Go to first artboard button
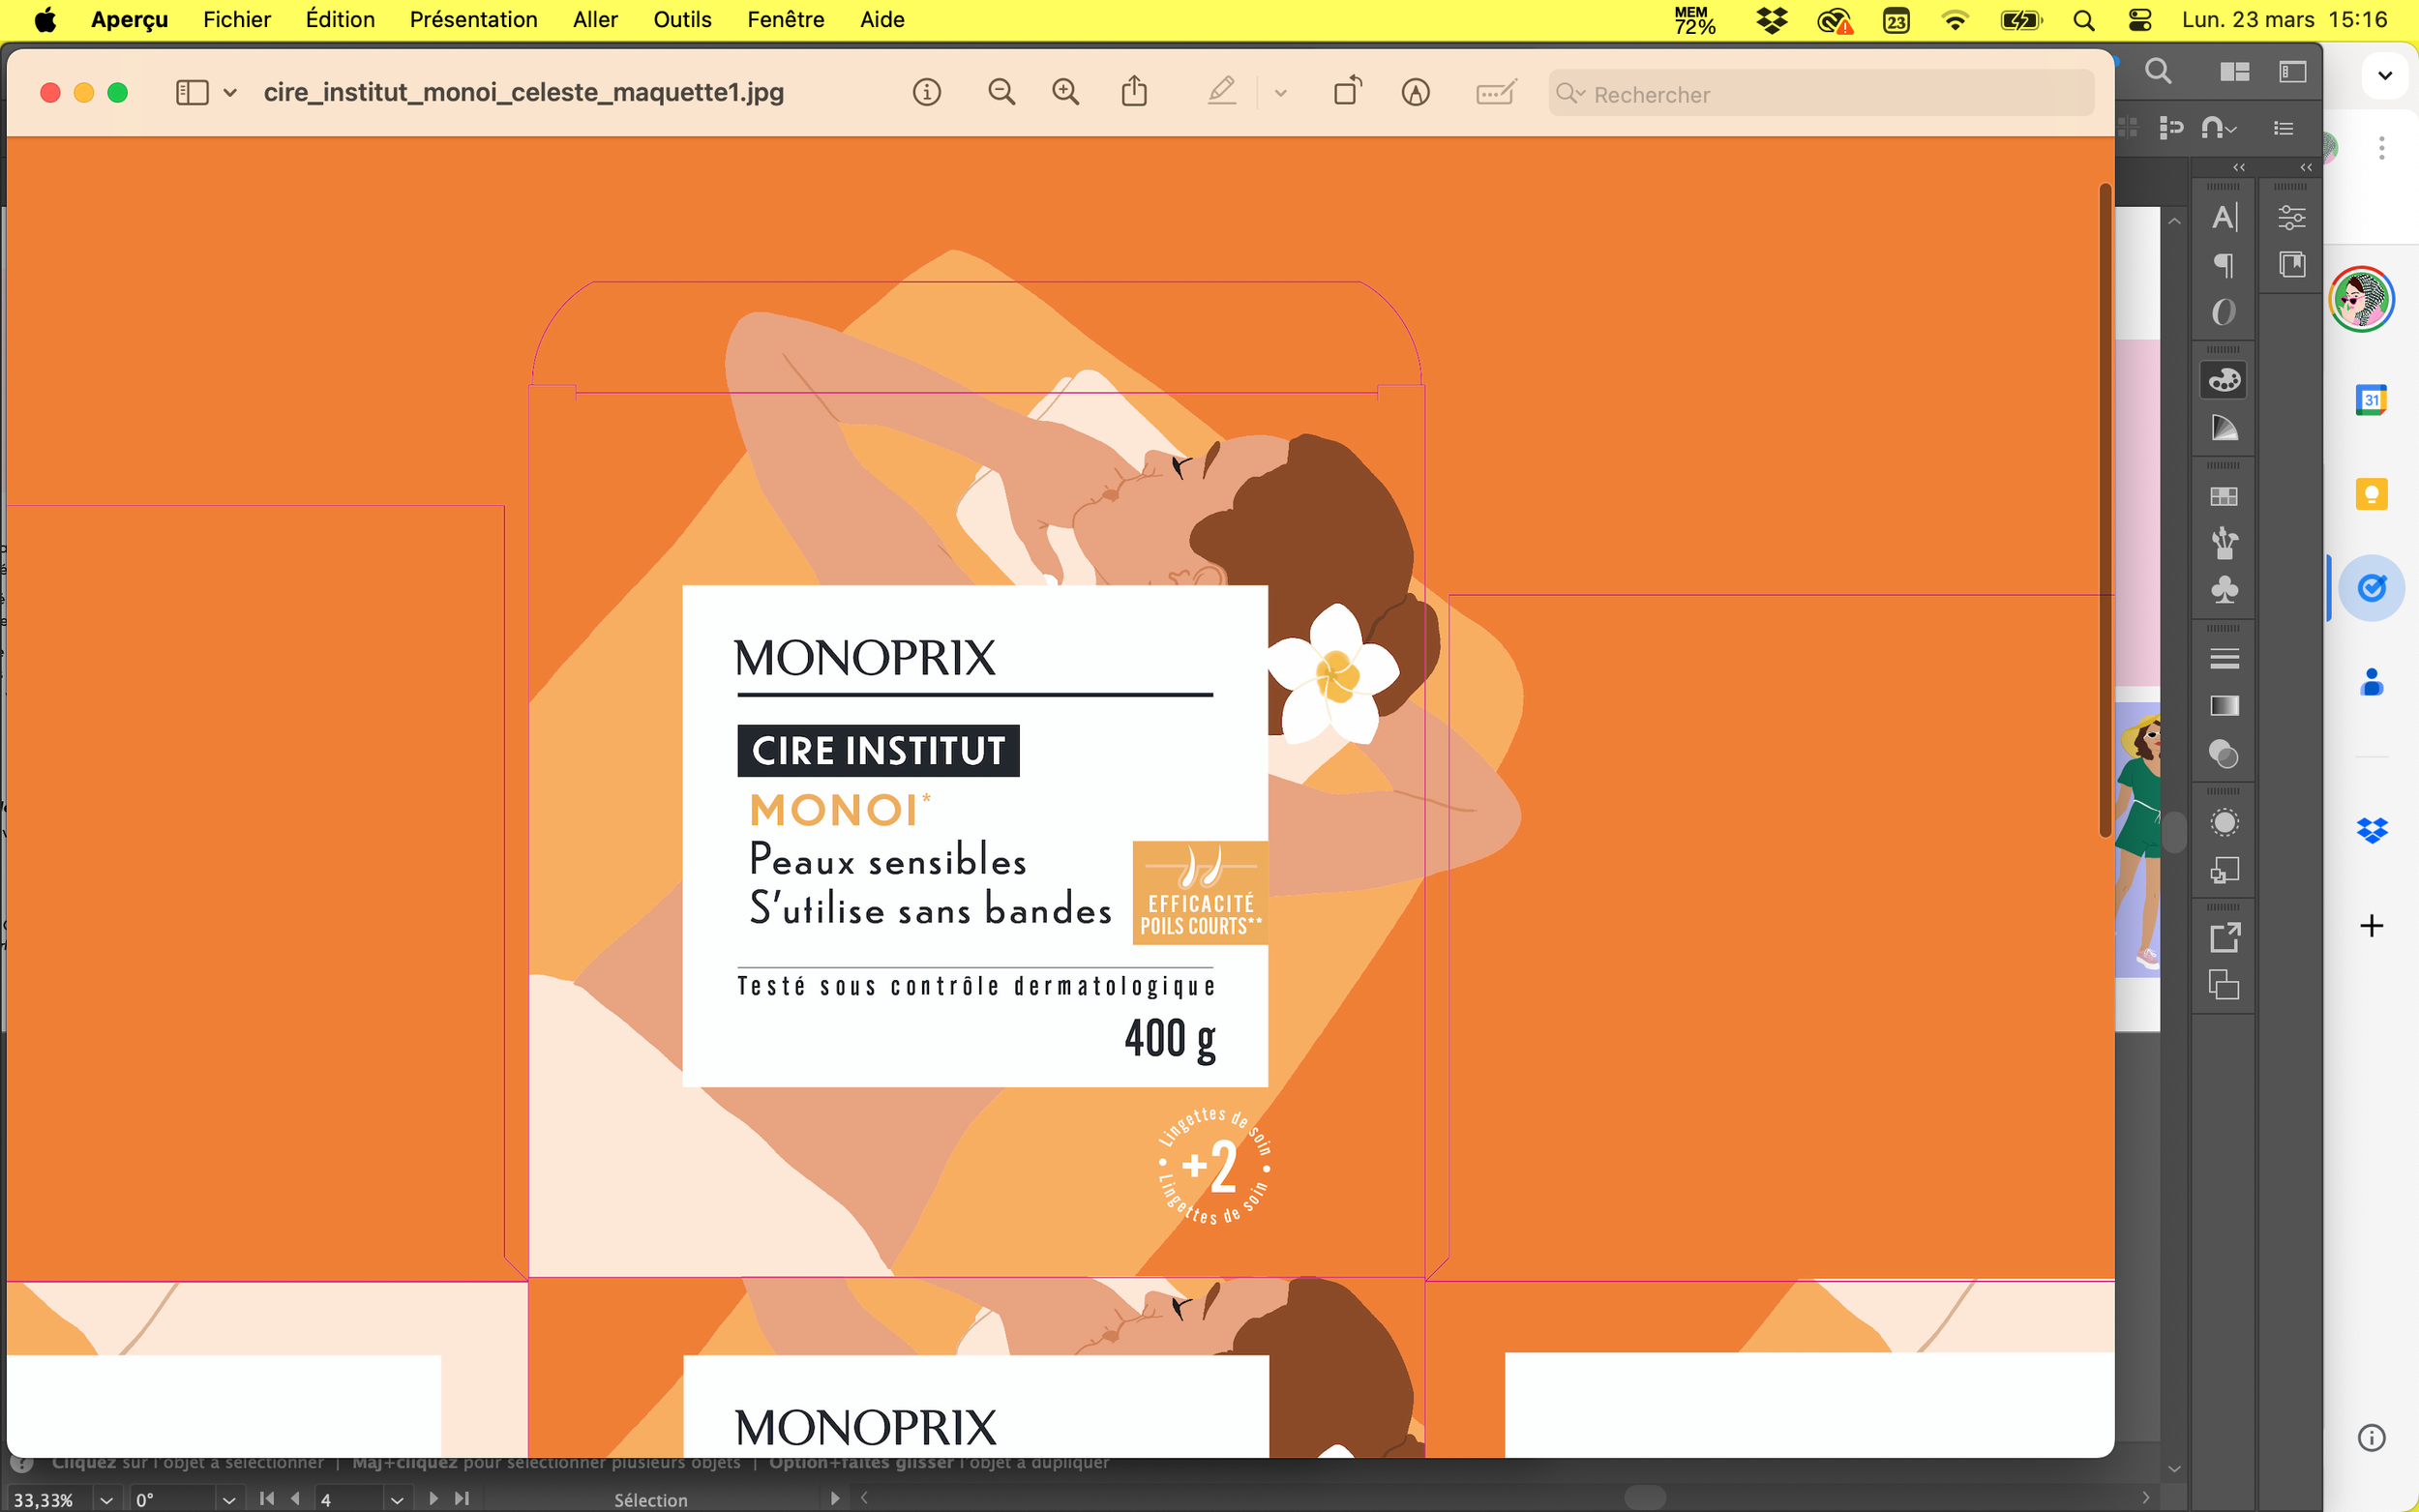2419x1512 pixels. pyautogui.click(x=266, y=1498)
